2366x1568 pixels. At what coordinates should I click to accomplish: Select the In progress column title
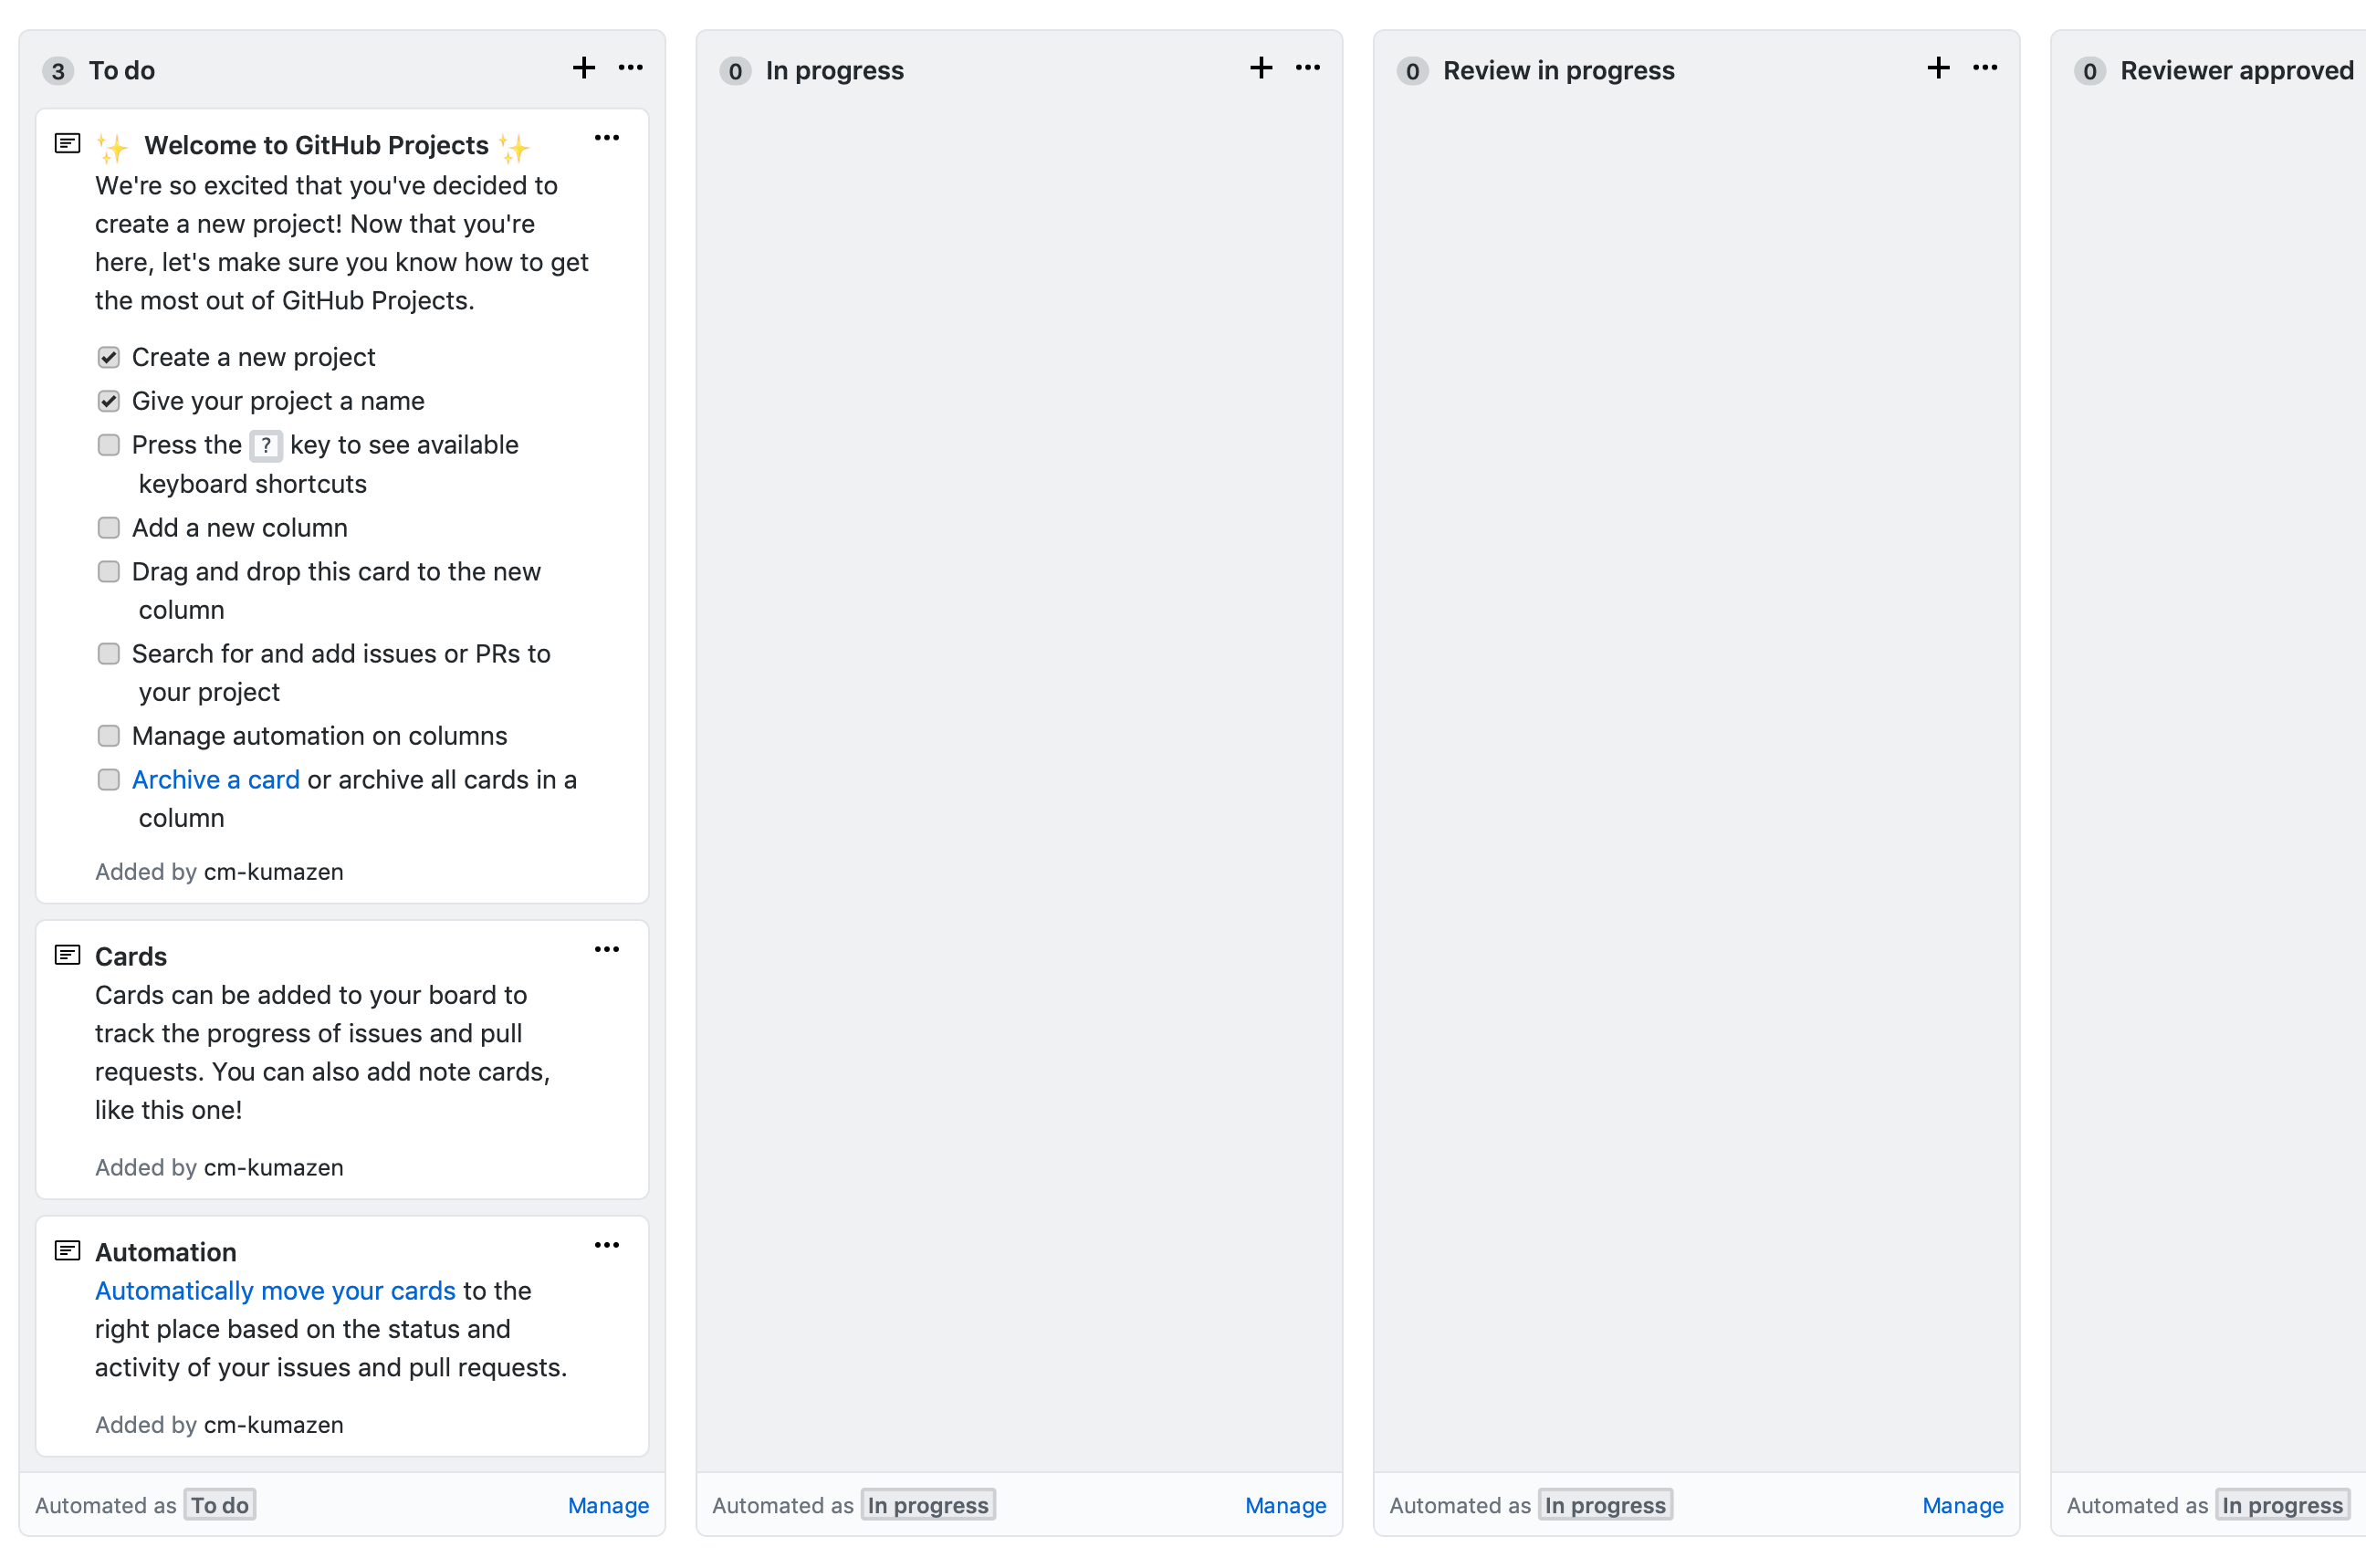pyautogui.click(x=835, y=71)
